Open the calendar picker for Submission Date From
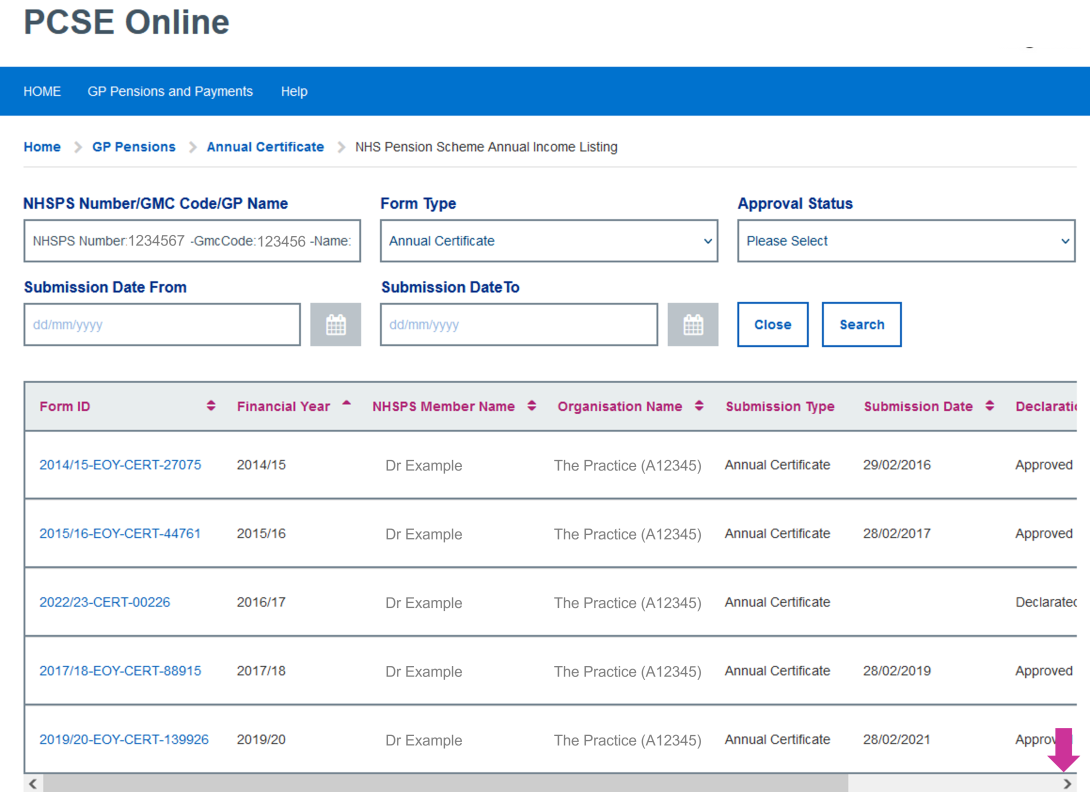The image size is (1090, 792). [x=336, y=324]
